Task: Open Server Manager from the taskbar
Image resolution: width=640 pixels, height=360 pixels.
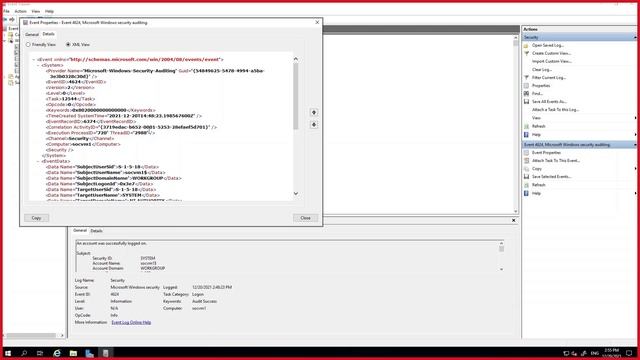Action: click(x=89, y=353)
